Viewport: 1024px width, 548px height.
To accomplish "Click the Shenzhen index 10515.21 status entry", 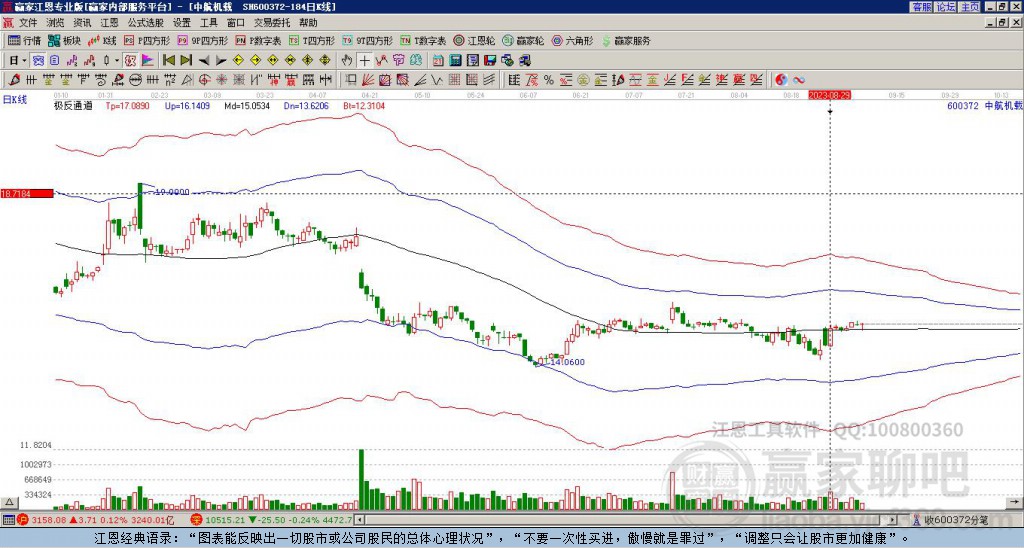I will [x=272, y=520].
